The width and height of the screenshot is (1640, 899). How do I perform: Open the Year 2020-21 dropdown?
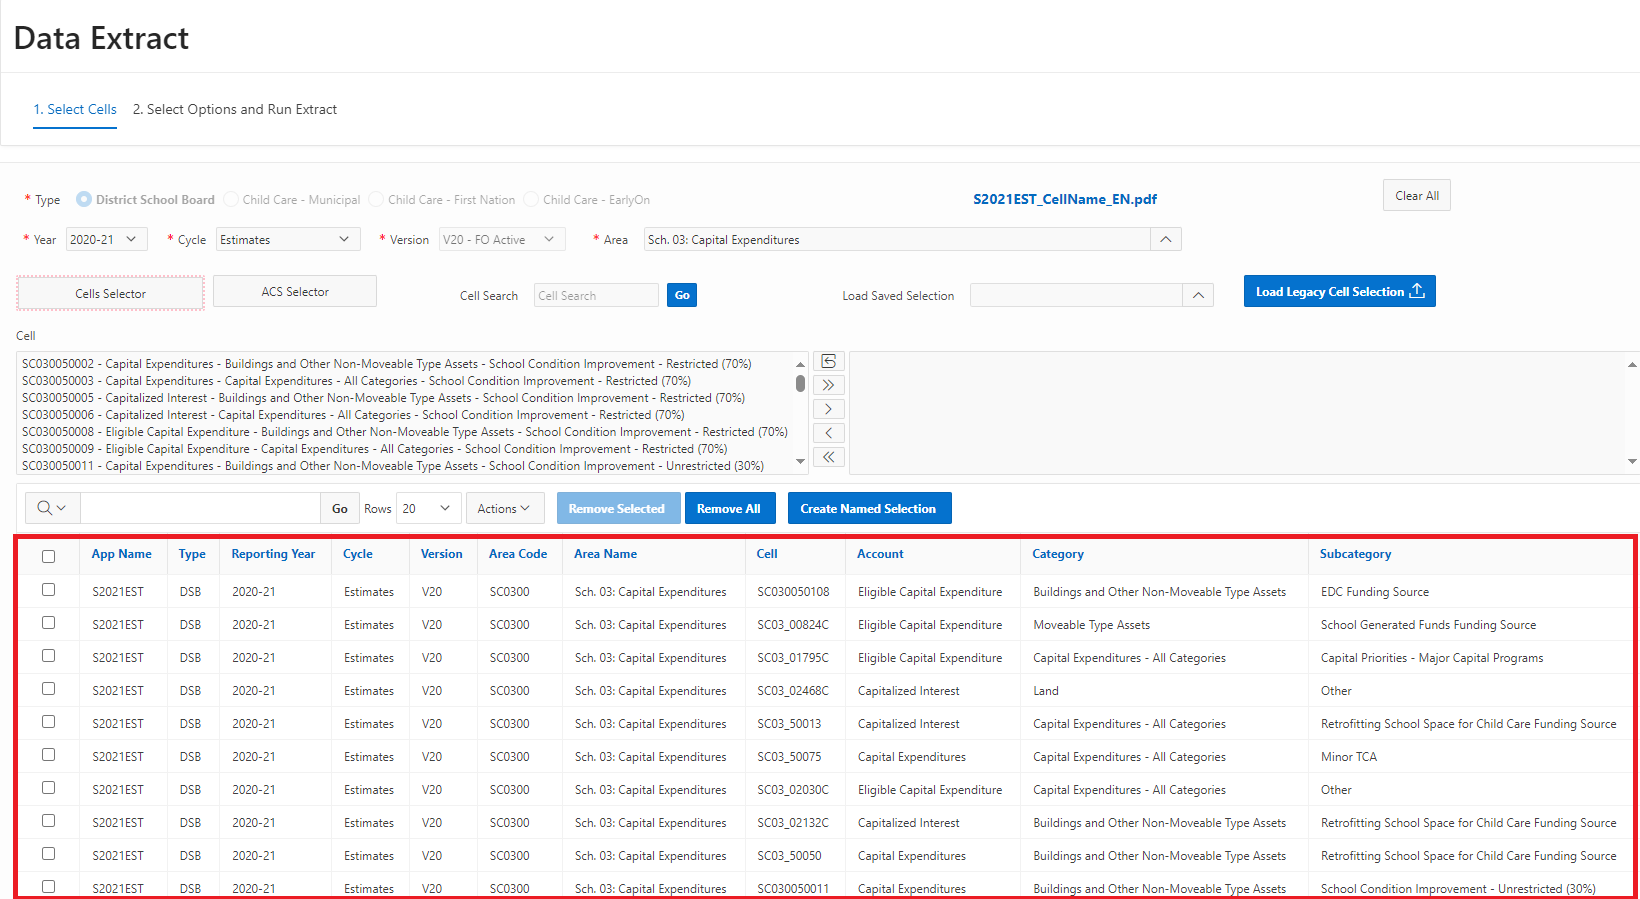pyautogui.click(x=106, y=240)
